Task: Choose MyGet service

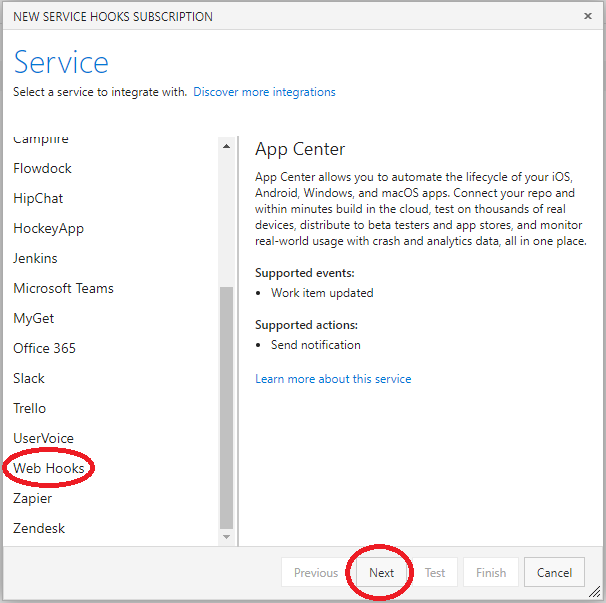Action: pos(34,319)
